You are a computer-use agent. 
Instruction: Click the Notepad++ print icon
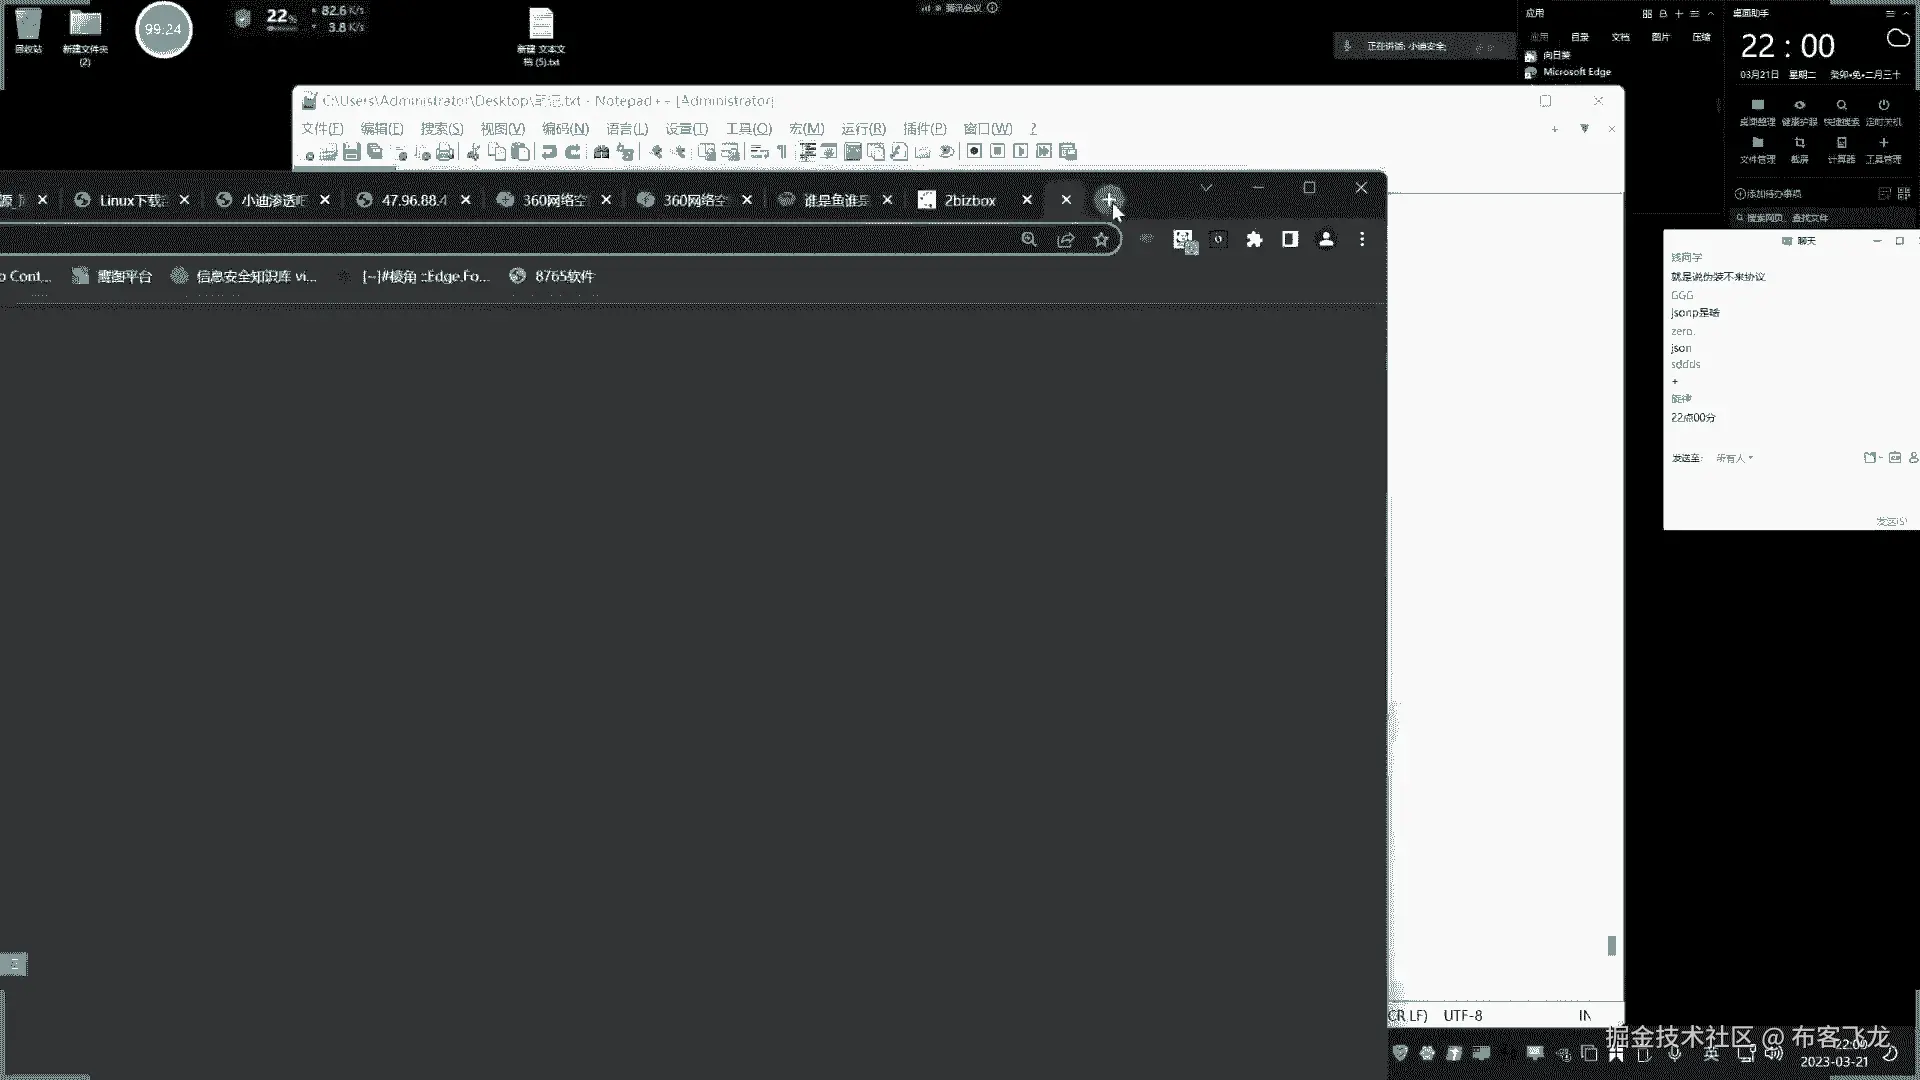pos(445,152)
